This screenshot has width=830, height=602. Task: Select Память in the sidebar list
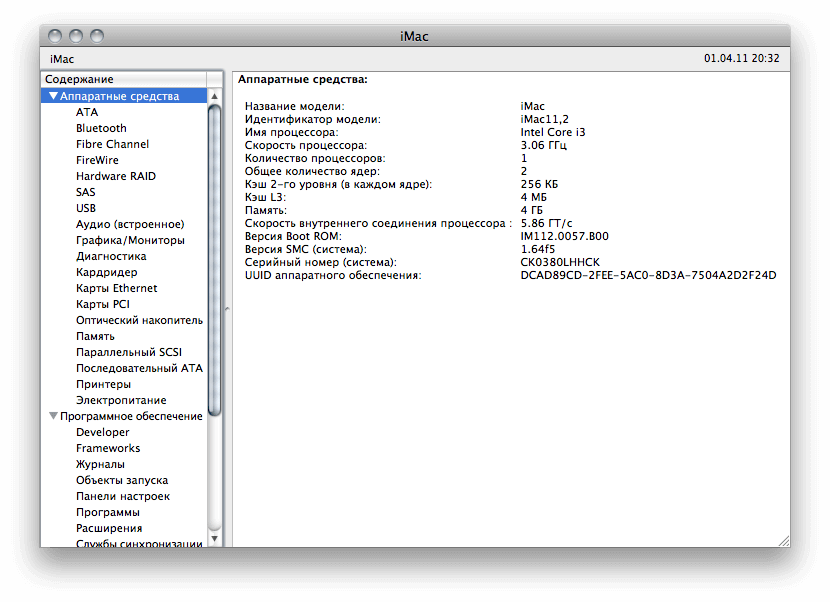coord(95,336)
